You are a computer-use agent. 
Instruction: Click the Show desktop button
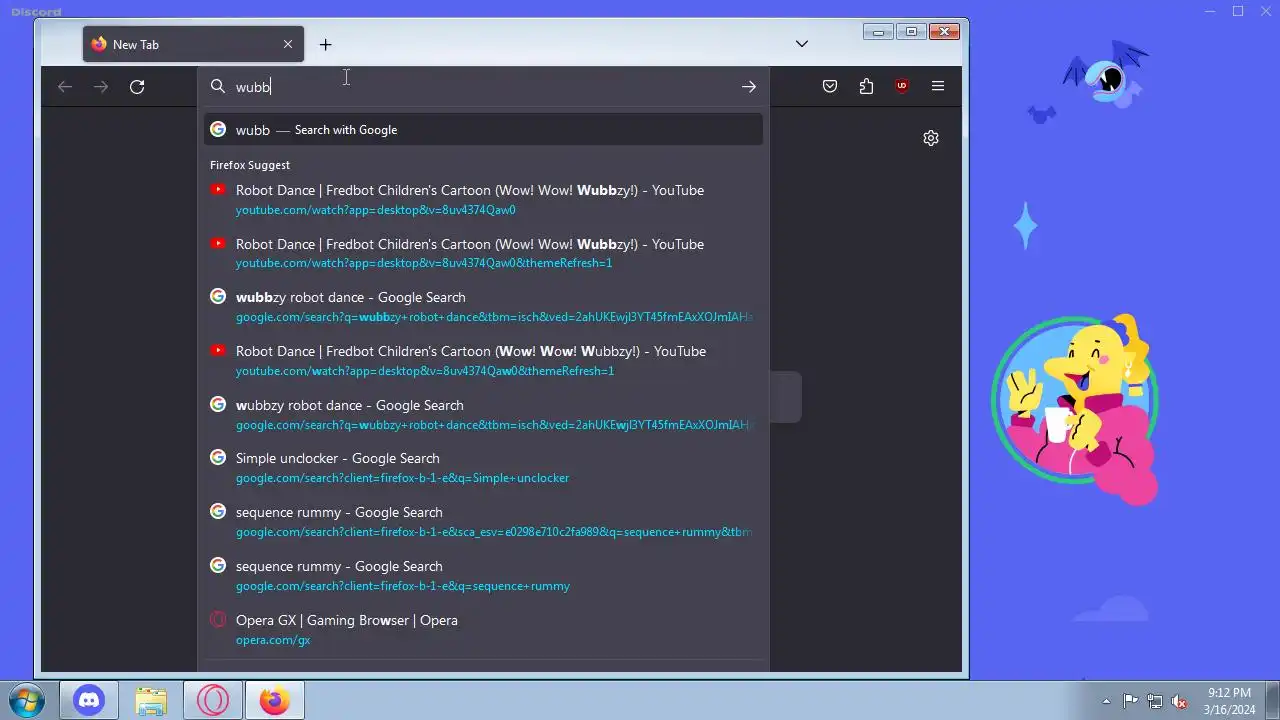click(x=1272, y=701)
